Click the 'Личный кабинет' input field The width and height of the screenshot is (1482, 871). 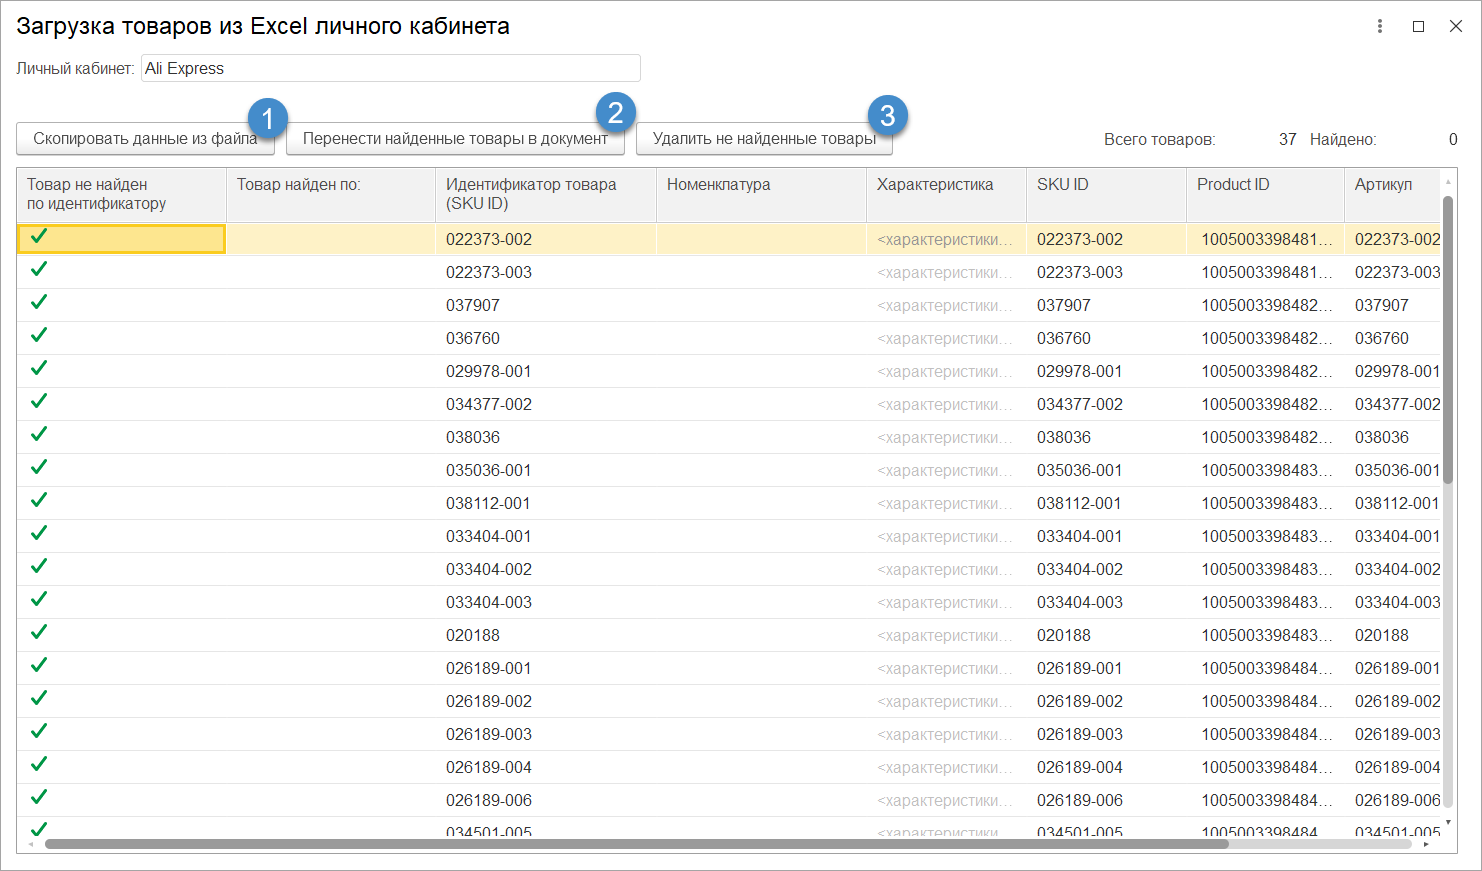pyautogui.click(x=390, y=68)
